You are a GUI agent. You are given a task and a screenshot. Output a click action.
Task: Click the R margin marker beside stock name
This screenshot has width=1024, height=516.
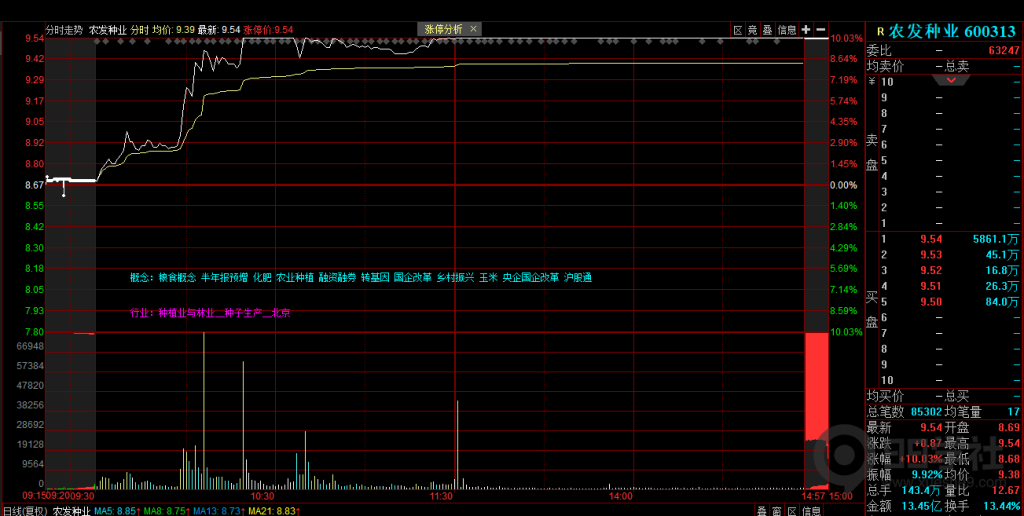tap(880, 32)
